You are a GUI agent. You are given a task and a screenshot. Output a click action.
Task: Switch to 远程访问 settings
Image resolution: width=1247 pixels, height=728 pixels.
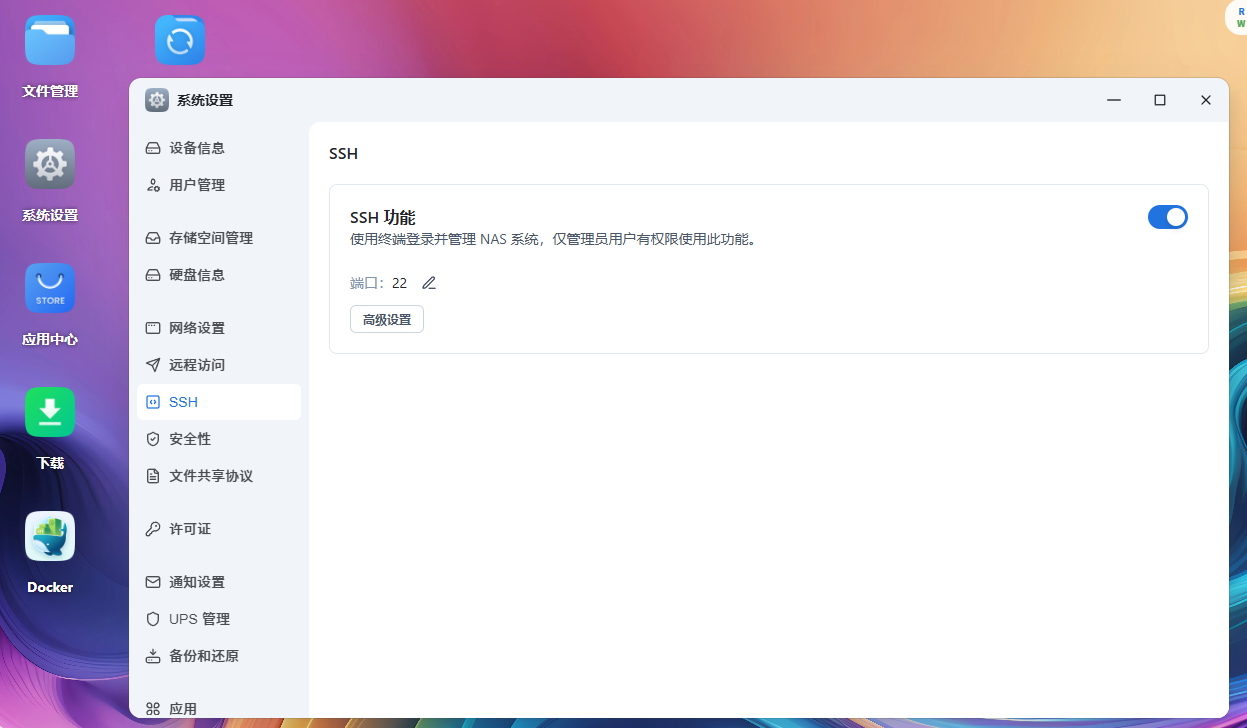coord(197,365)
